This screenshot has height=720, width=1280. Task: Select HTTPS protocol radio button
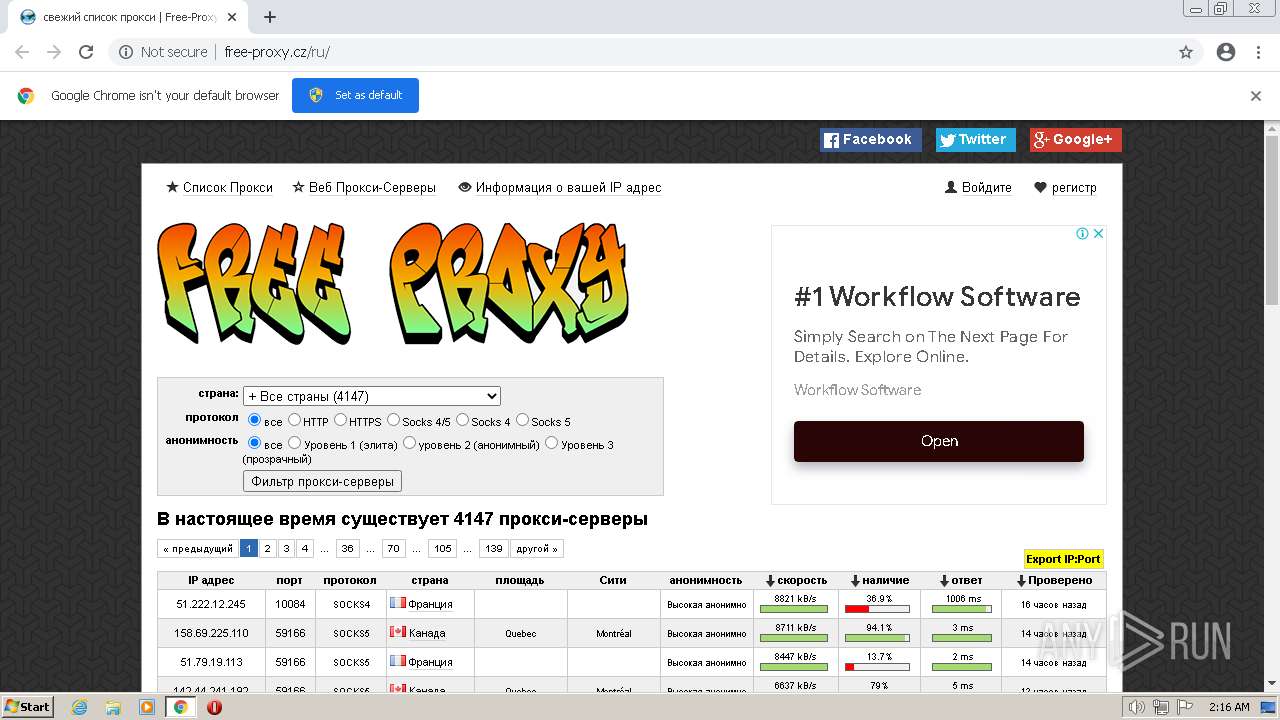pos(341,420)
